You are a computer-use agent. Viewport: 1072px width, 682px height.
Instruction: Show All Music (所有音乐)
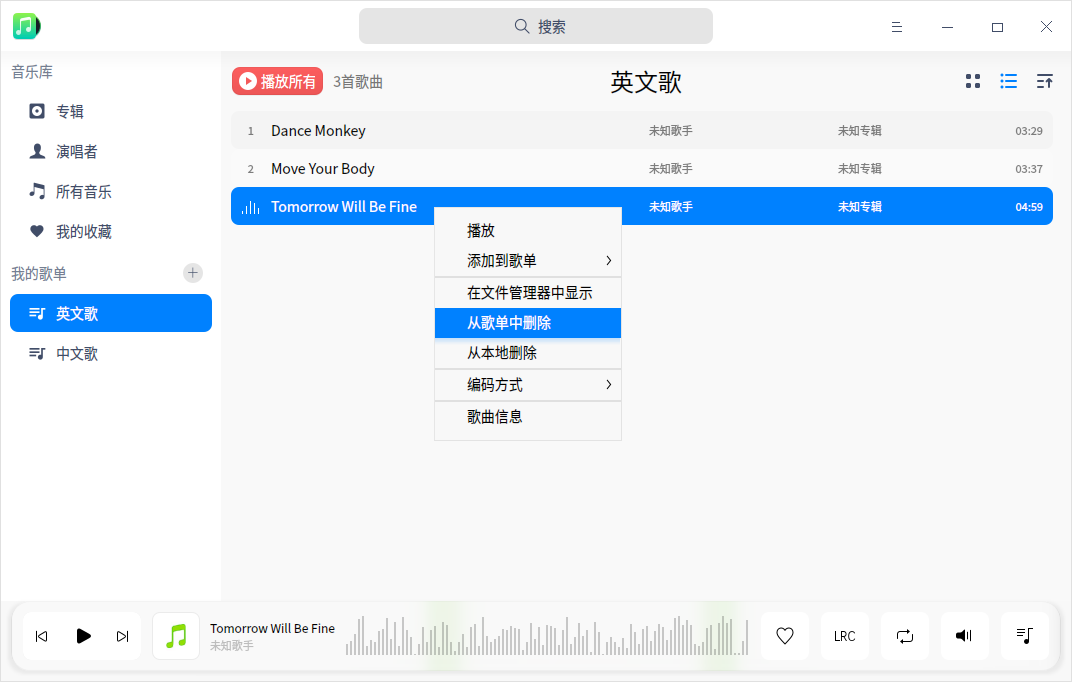click(111, 192)
